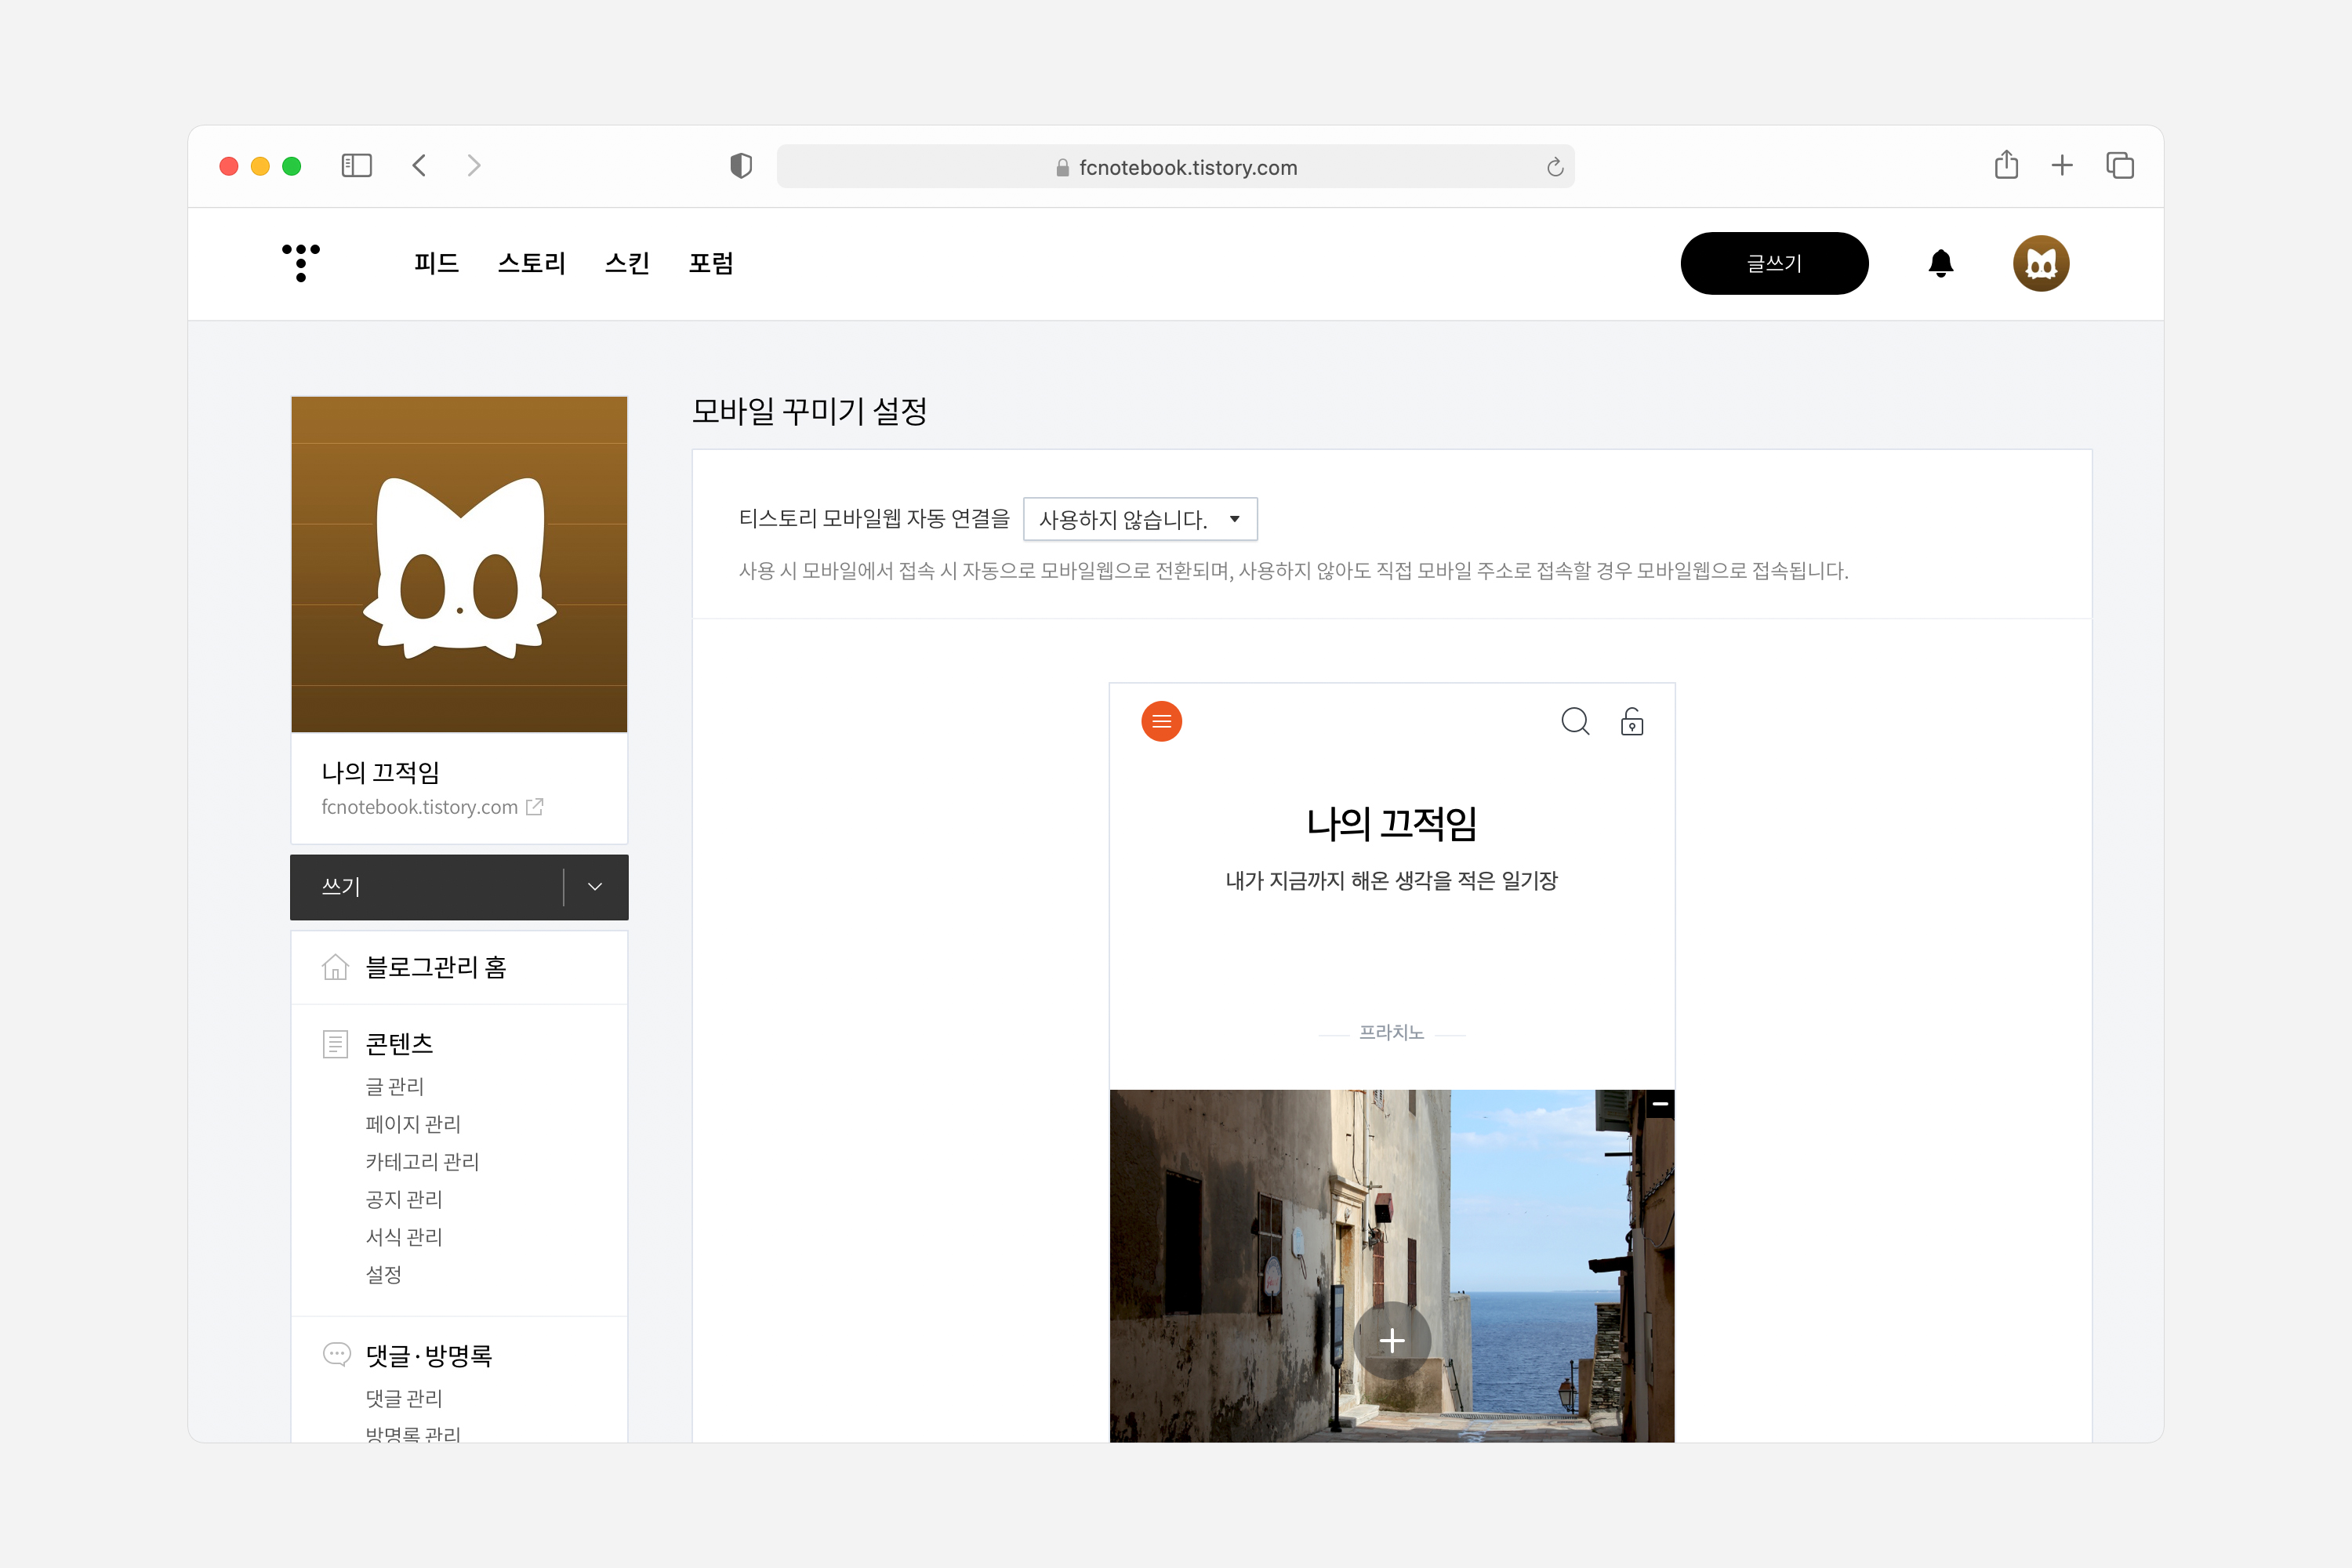Click the Tistory logo icon
Screen dimensions: 2352x1568
[301, 263]
